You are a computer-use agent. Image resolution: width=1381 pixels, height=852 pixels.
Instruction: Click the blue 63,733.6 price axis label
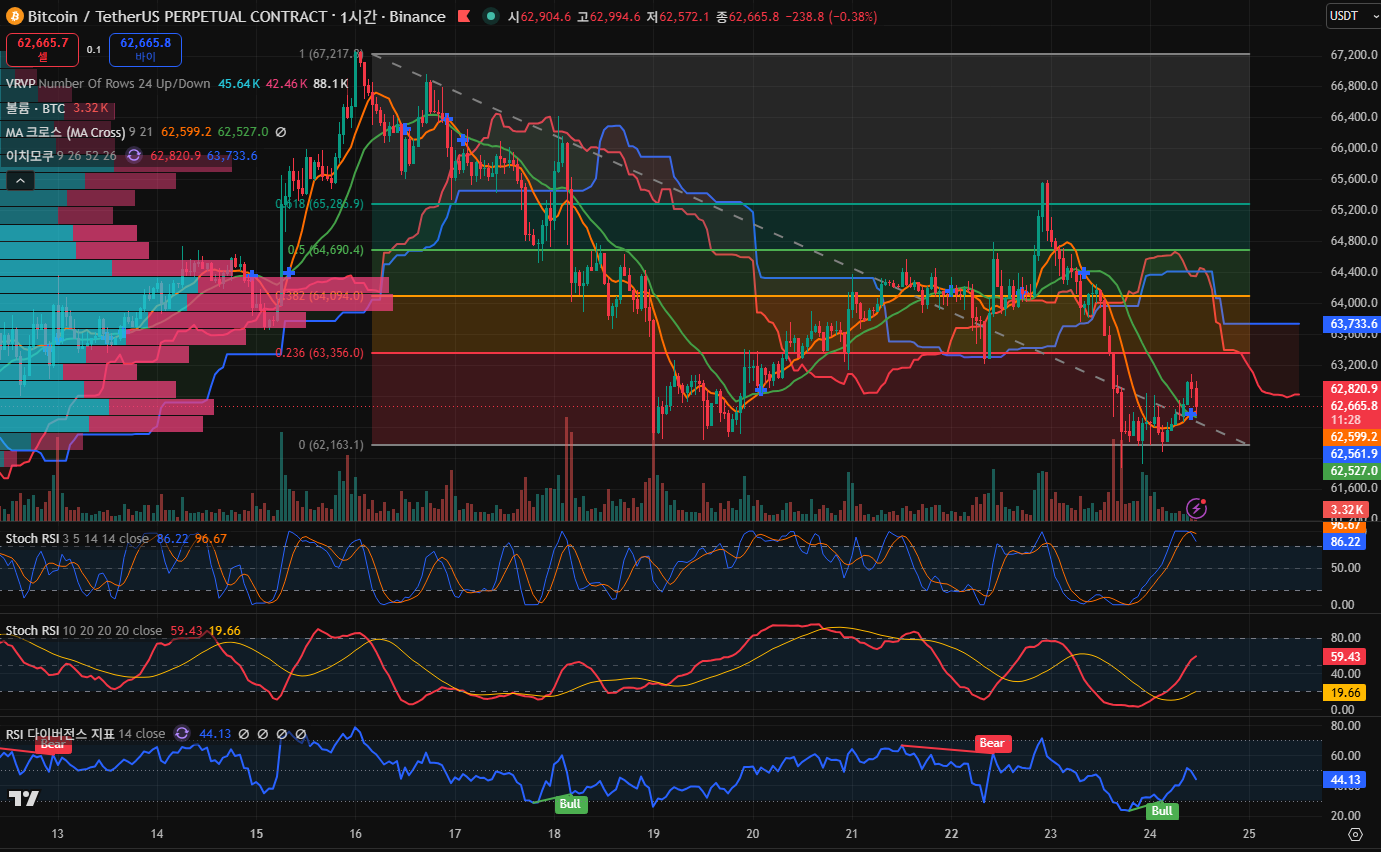1353,324
